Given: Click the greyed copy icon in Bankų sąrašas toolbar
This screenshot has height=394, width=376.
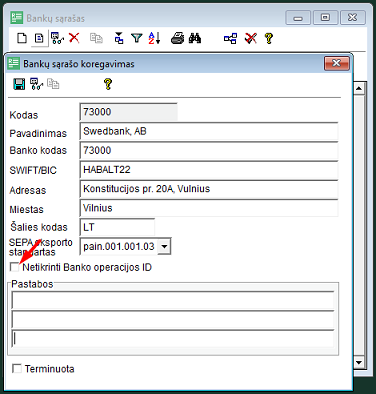Looking at the screenshot, I should point(96,38).
